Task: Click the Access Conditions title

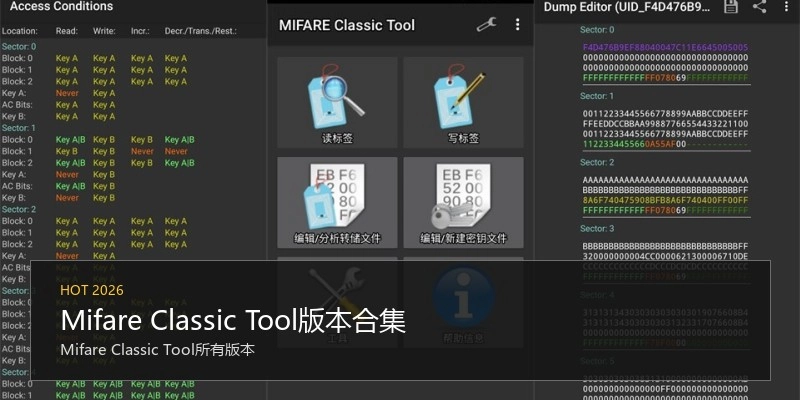Action: pyautogui.click(x=61, y=7)
